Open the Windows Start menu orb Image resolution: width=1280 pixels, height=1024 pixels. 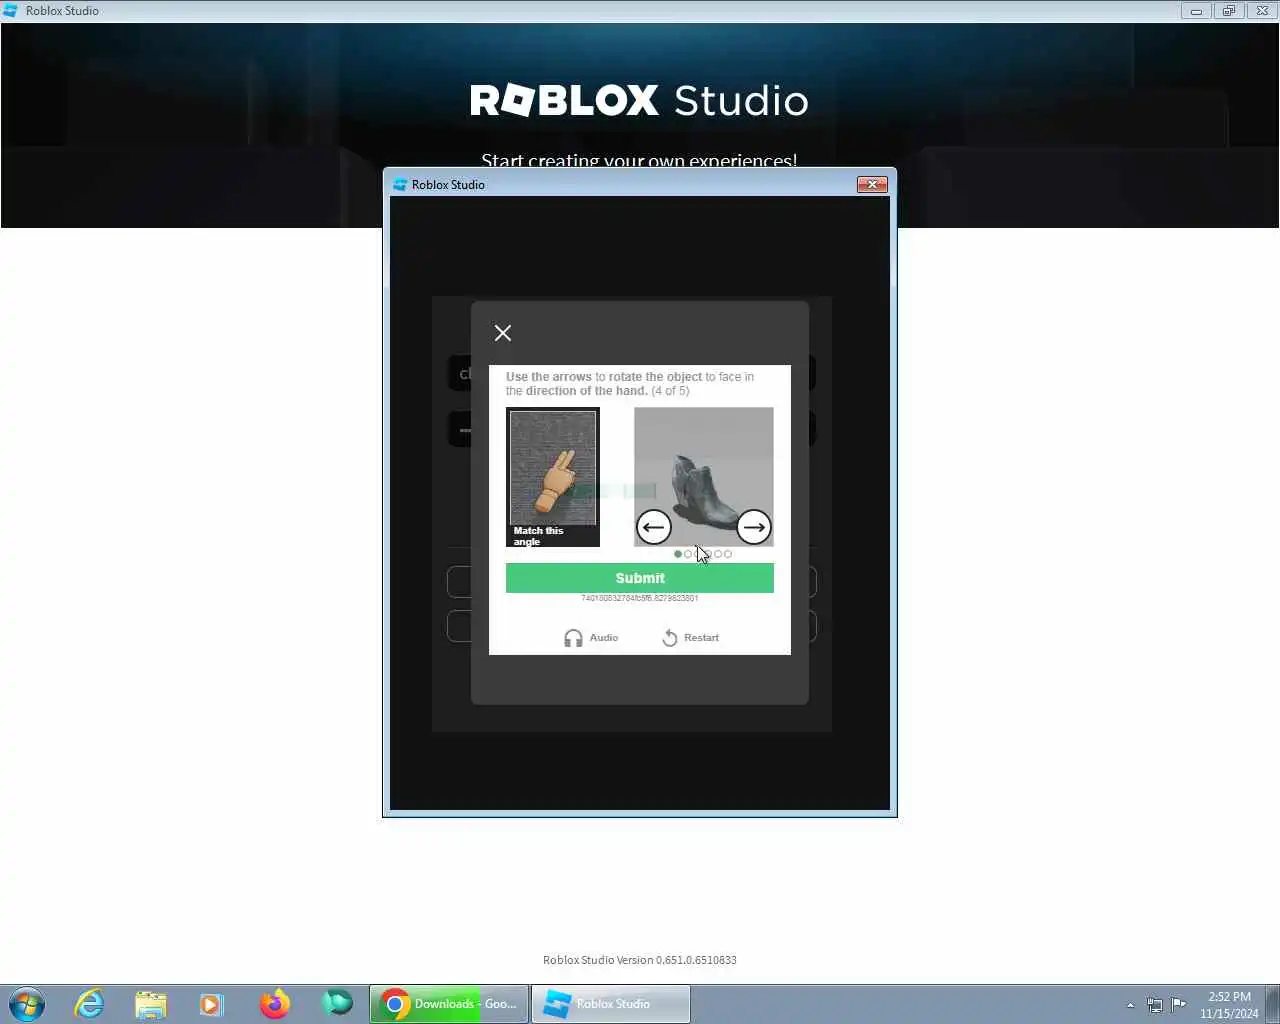coord(27,1004)
